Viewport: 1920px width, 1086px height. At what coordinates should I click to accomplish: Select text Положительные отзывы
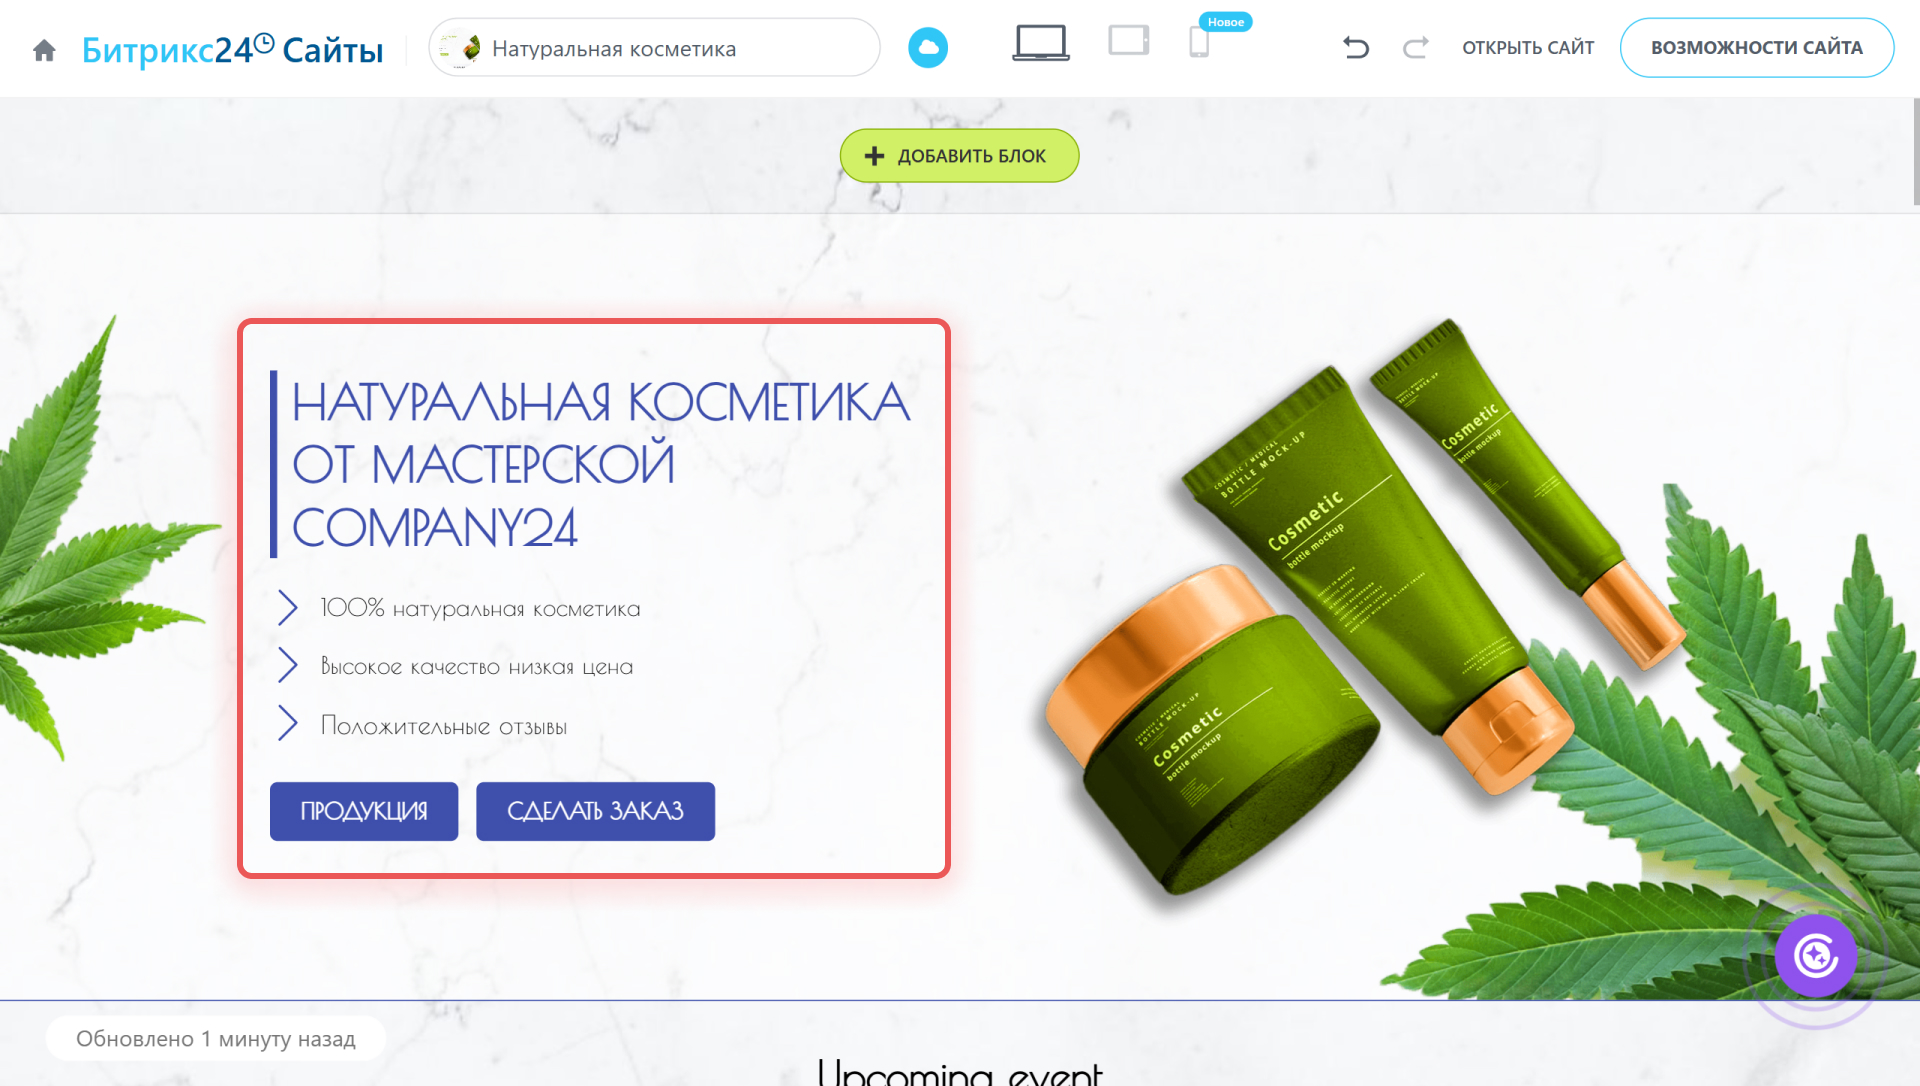coord(444,726)
